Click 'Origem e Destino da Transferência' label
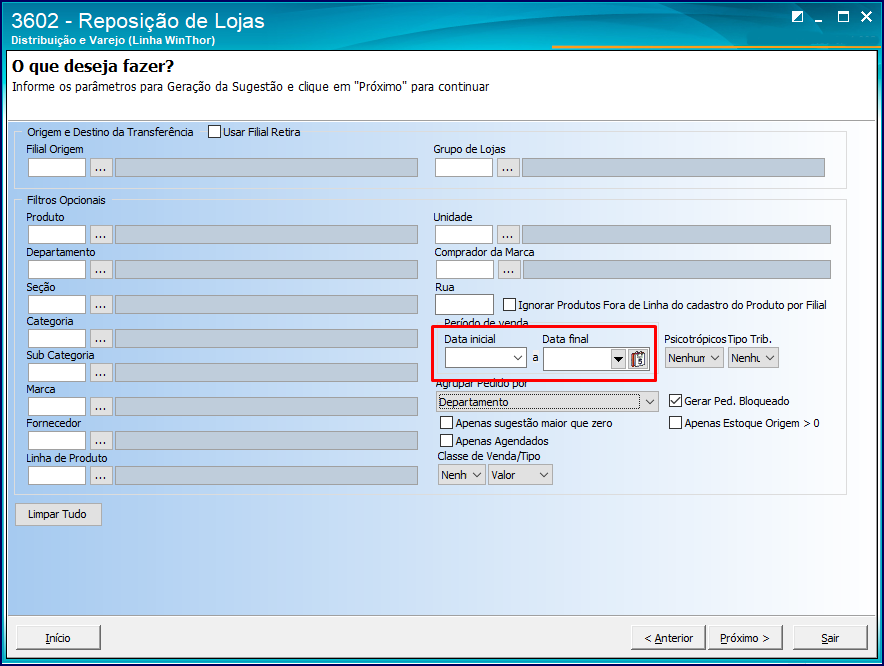This screenshot has width=884, height=666. (x=110, y=132)
